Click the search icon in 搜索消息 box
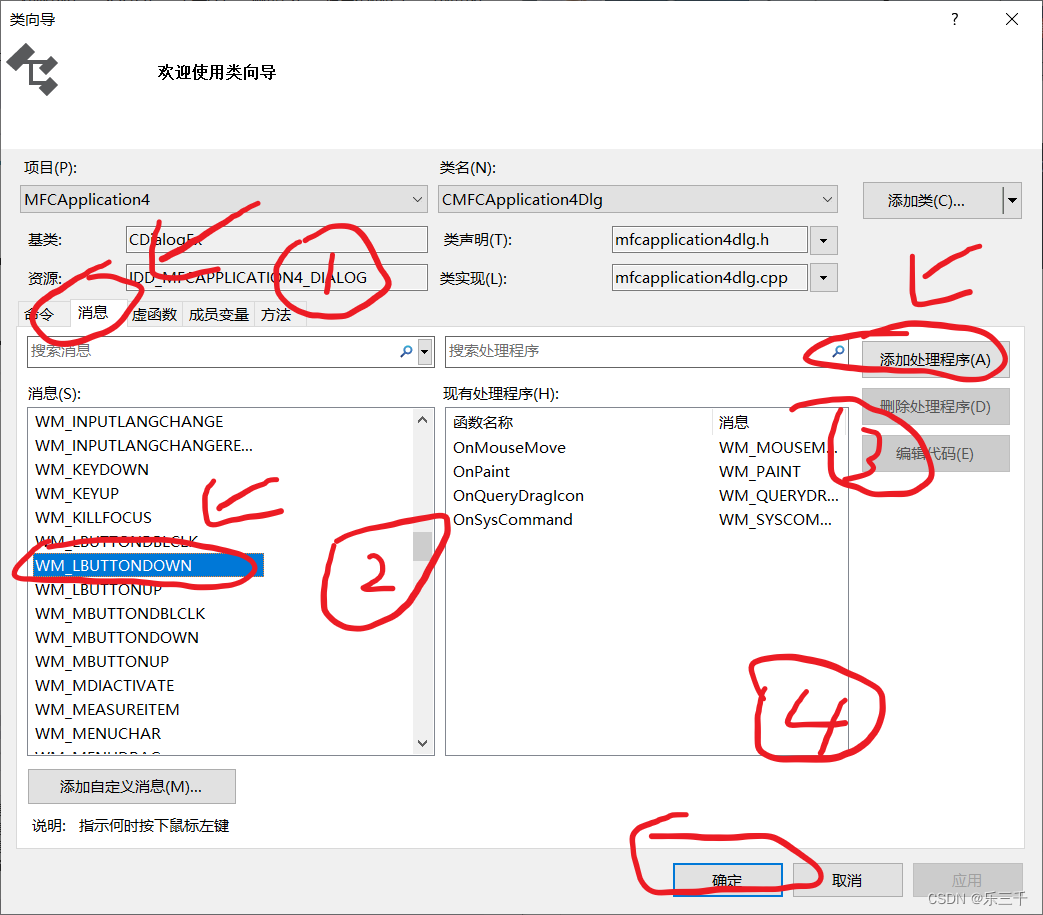This screenshot has width=1043, height=915. pyautogui.click(x=405, y=352)
